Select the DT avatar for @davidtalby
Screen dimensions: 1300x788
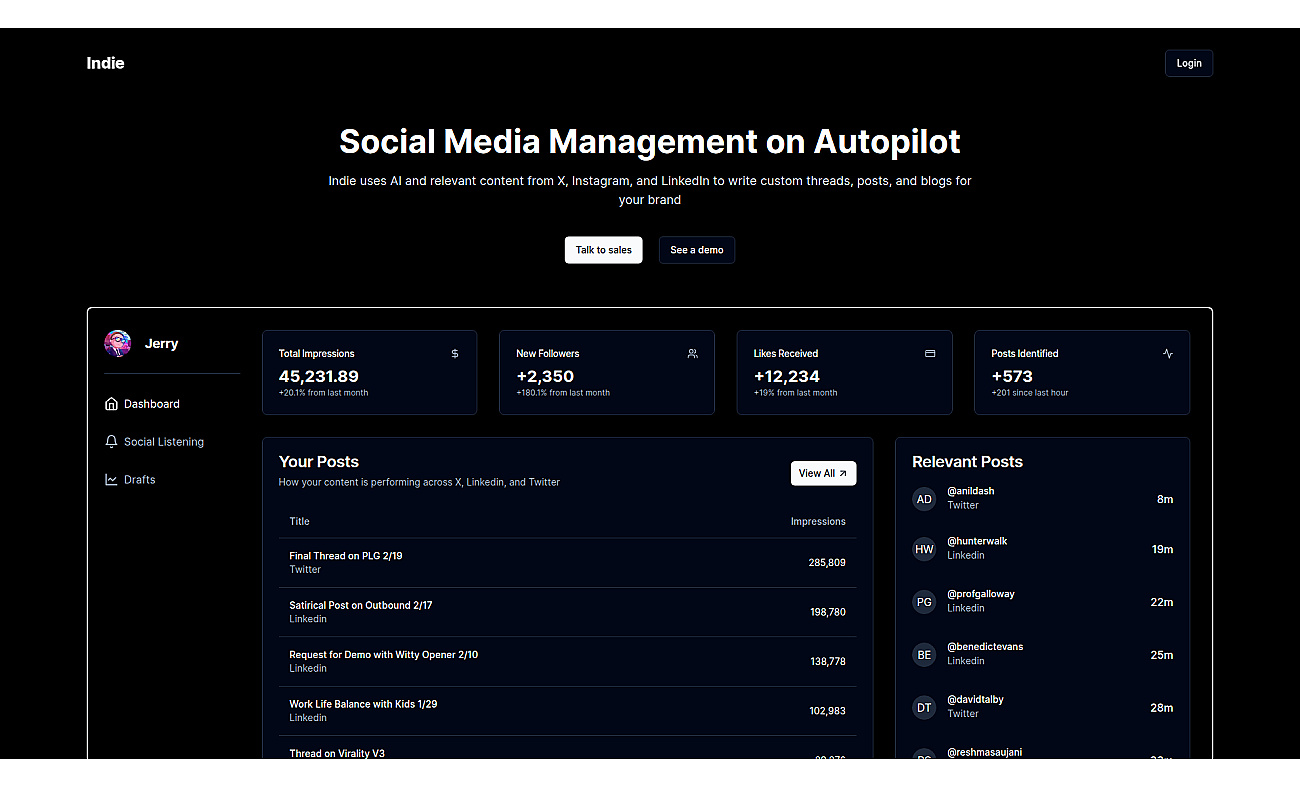[924, 708]
